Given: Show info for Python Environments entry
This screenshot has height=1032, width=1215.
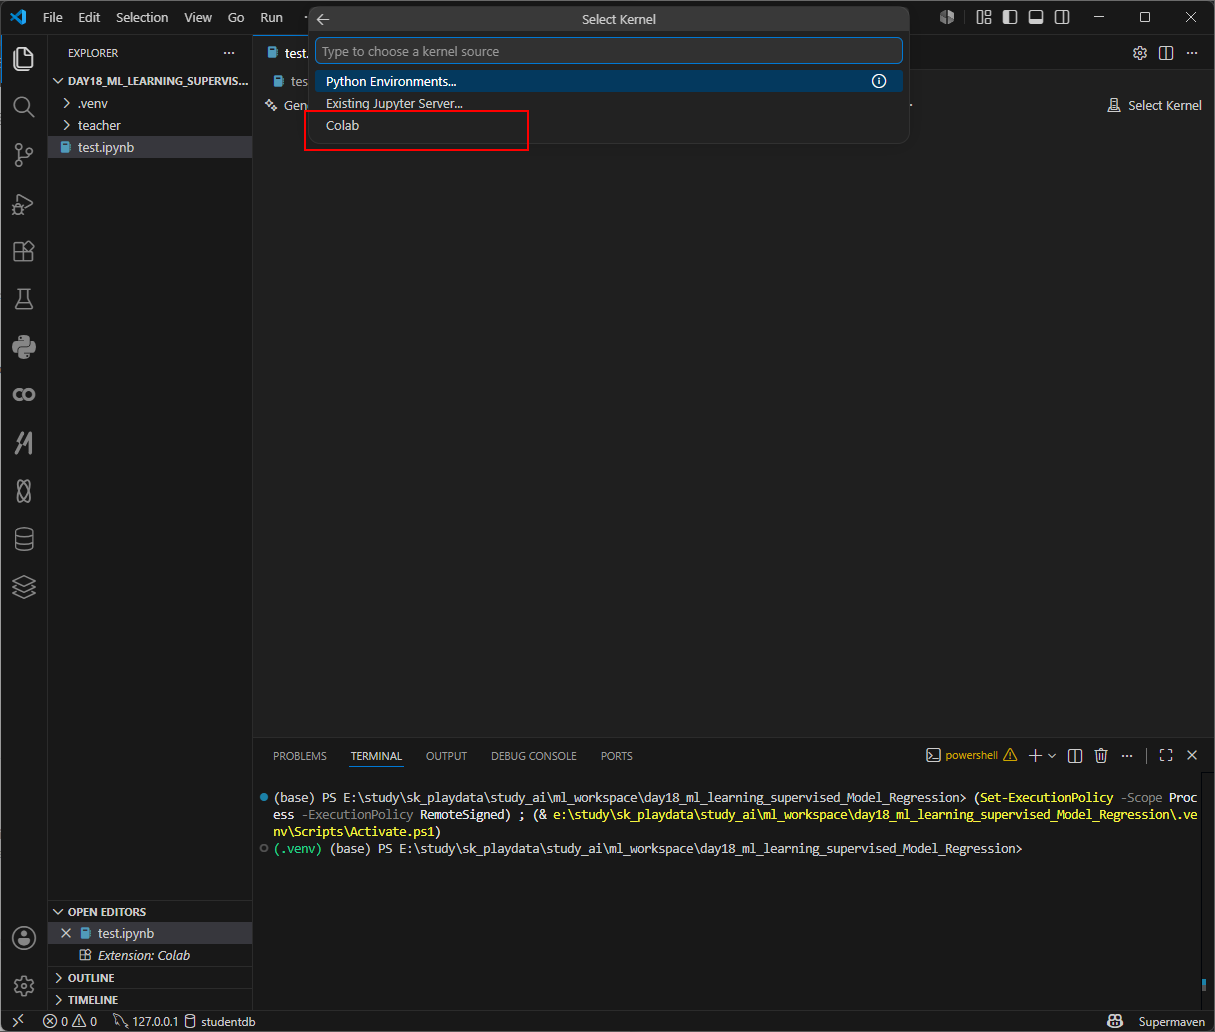Looking at the screenshot, I should 879,81.
